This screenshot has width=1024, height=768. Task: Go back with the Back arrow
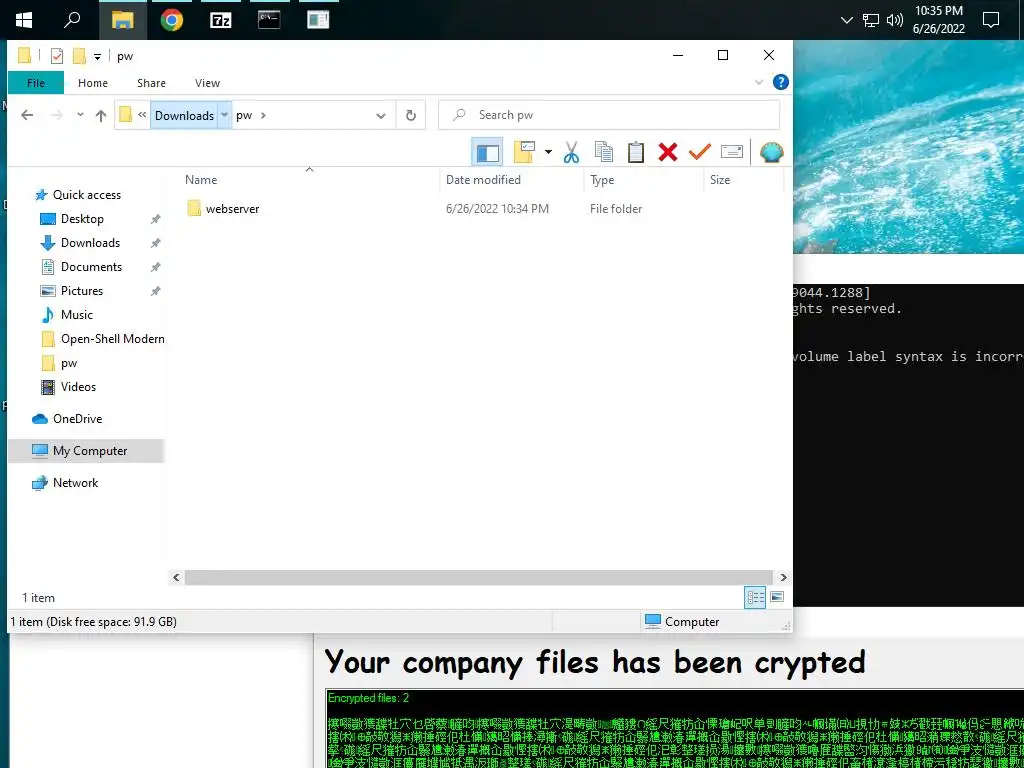[27, 115]
